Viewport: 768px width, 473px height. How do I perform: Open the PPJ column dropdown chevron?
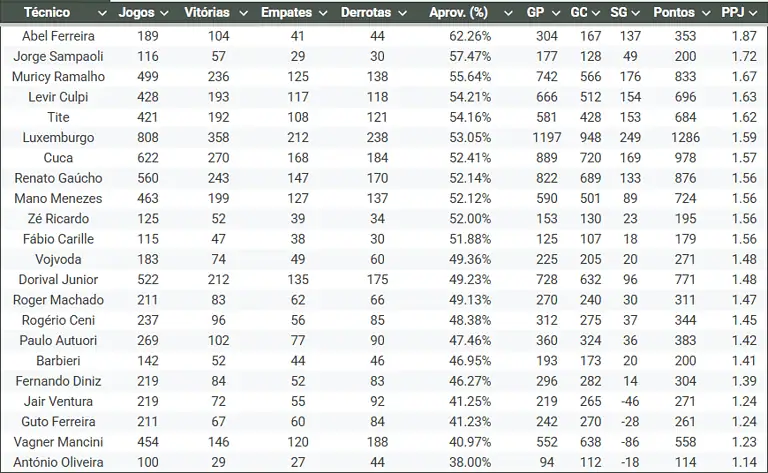756,13
